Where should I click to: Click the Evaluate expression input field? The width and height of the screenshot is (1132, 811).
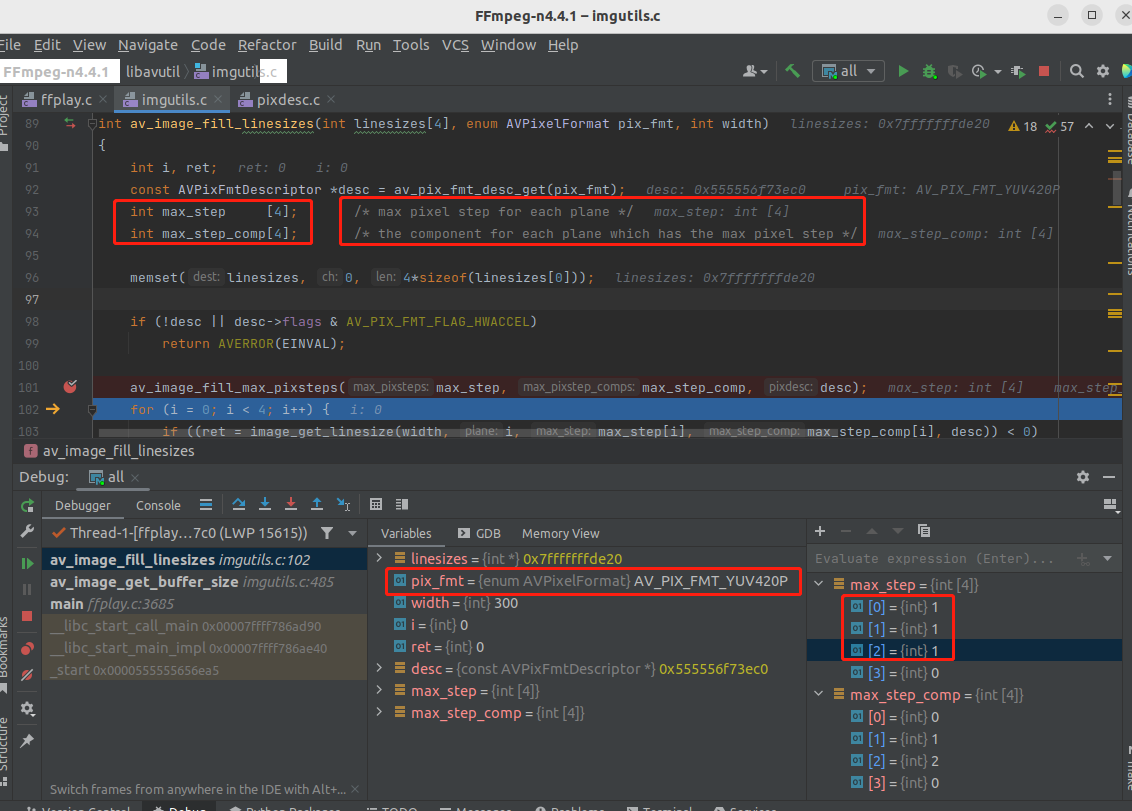click(x=935, y=559)
